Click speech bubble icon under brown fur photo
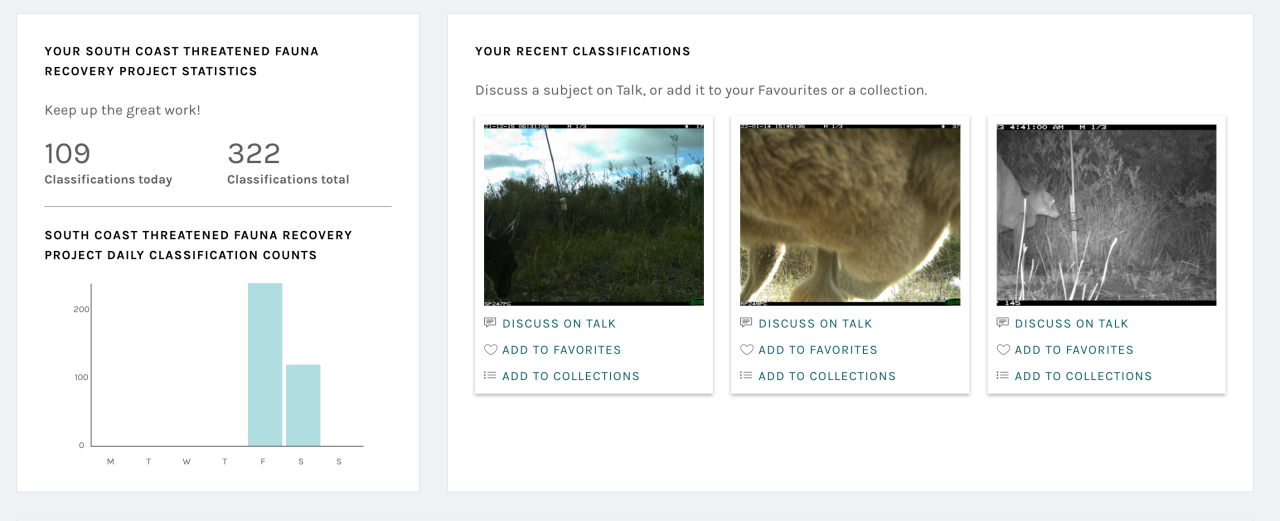This screenshot has height=521, width=1280. pos(746,323)
